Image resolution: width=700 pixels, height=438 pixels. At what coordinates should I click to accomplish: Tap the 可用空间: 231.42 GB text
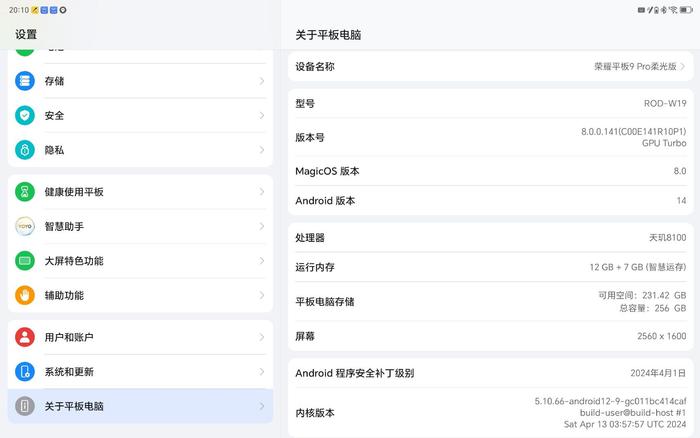coord(642,296)
